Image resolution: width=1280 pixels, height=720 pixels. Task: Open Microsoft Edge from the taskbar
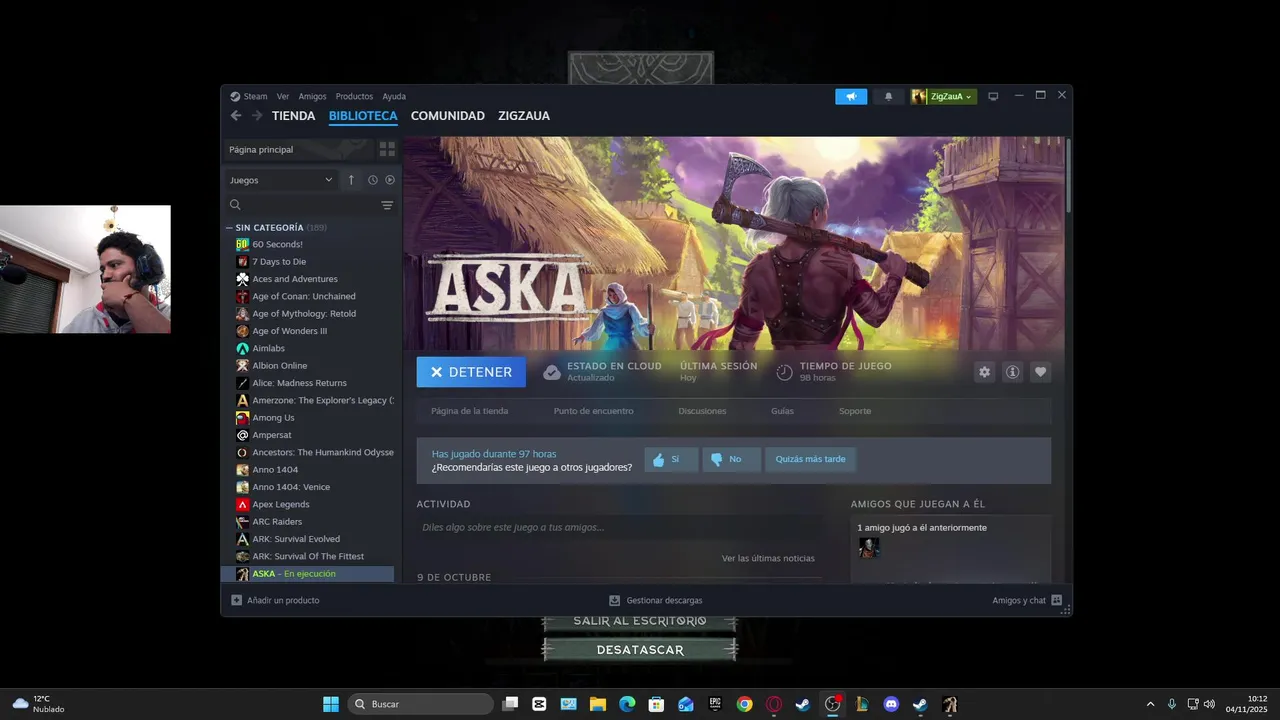click(x=627, y=704)
